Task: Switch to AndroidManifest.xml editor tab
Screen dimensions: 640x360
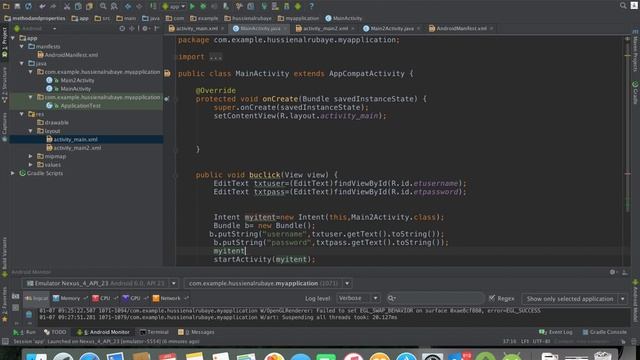Action: coord(461,29)
